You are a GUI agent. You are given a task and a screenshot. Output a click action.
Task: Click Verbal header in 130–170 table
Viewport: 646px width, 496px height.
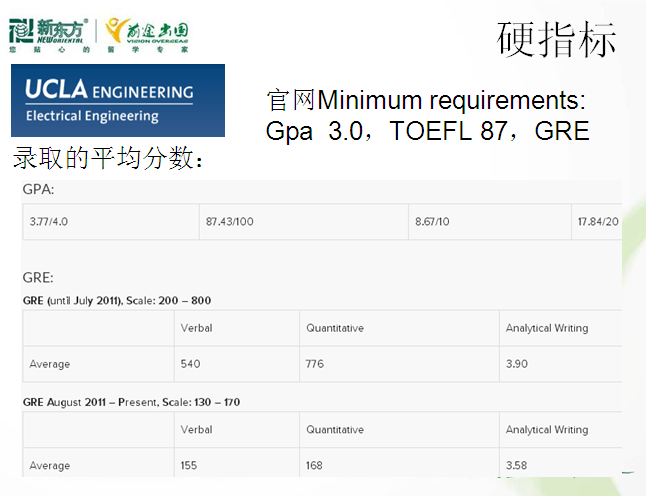237,430
